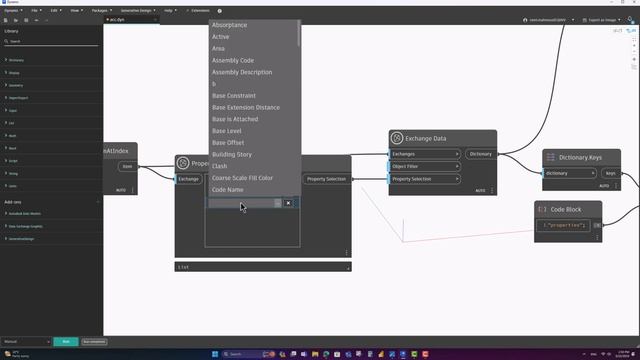Screen dimensions: 640x360
Task: Click the teal Run button
Action: 66,342
